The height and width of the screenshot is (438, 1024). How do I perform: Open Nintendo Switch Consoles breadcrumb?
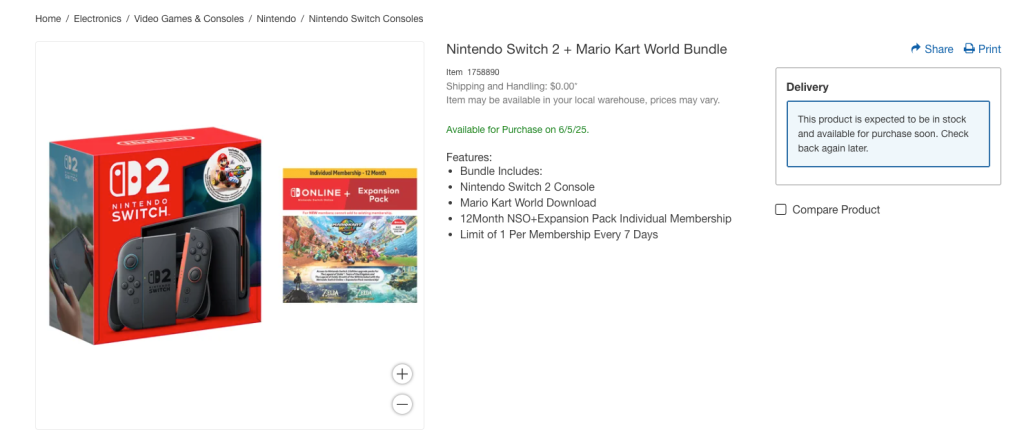[x=366, y=19]
